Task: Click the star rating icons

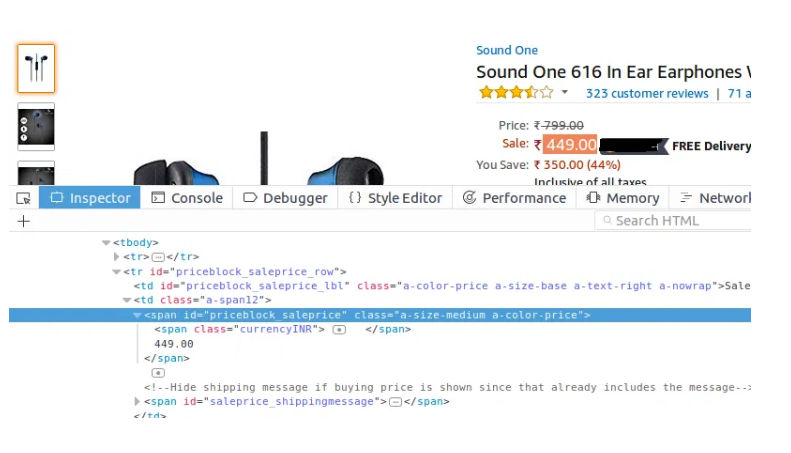Action: pyautogui.click(x=515, y=93)
